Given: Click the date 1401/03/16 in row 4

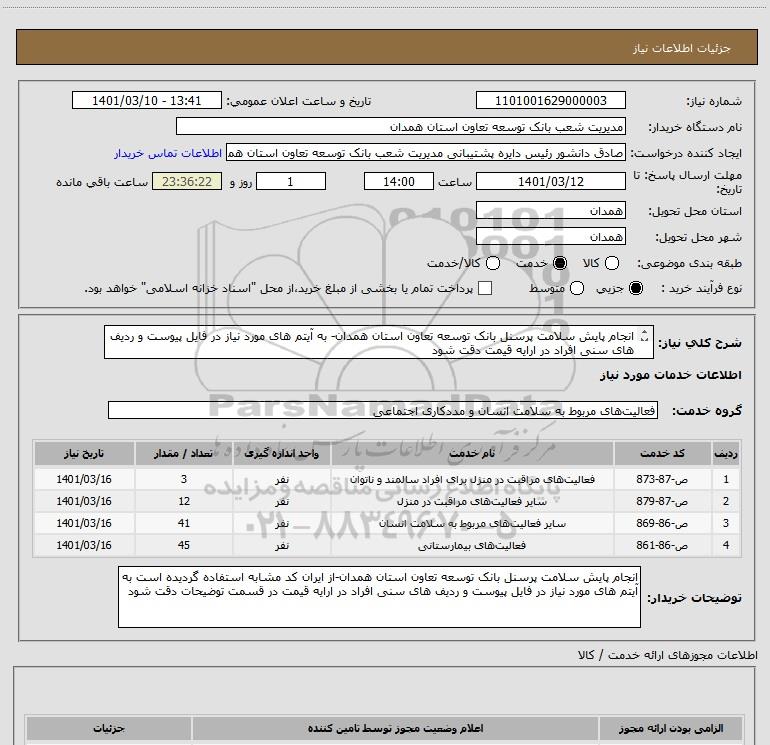Looking at the screenshot, I should coord(84,545).
